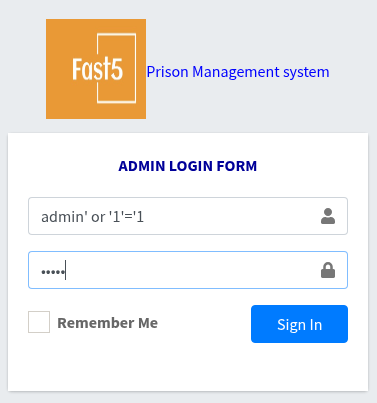
Task: Click the word Prison in the header link
Action: coord(167,72)
